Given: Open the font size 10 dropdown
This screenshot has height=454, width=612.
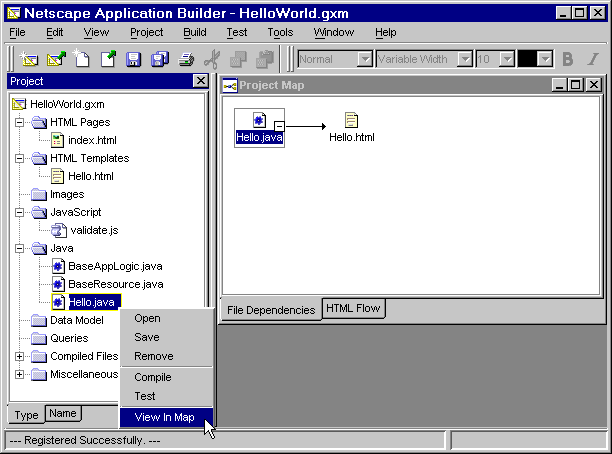Looking at the screenshot, I should [507, 59].
